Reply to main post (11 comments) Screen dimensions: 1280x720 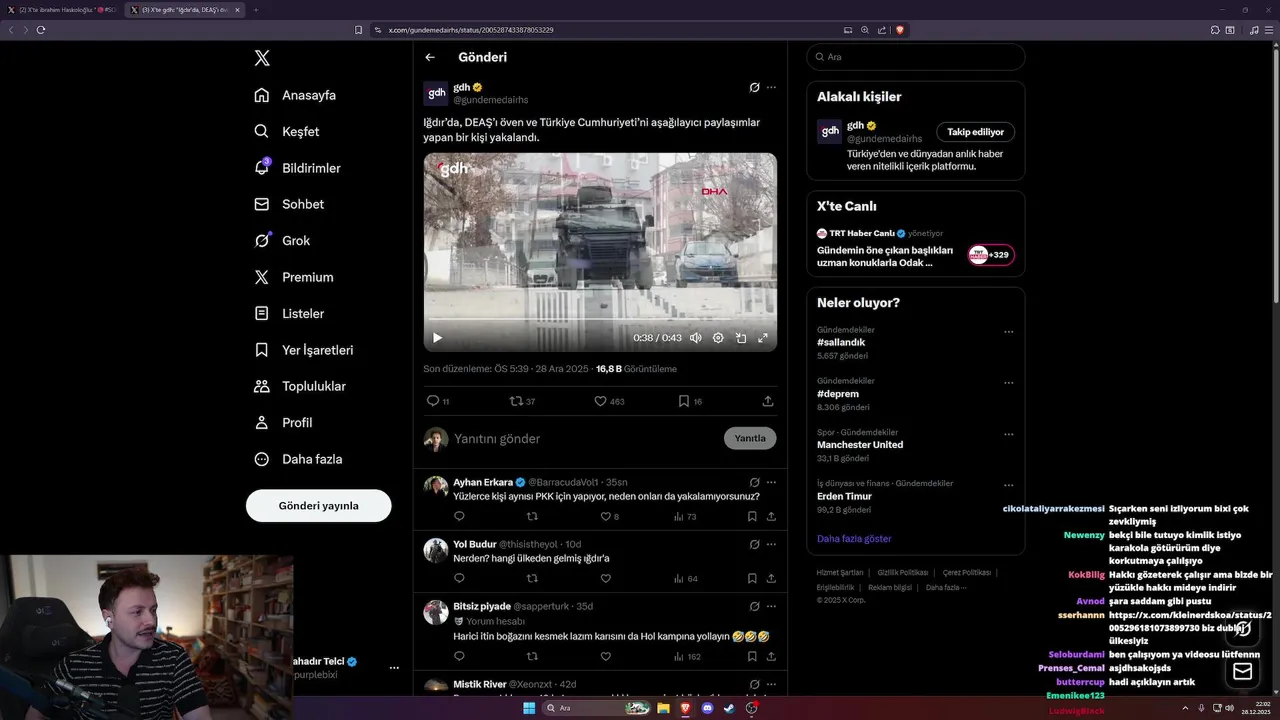tap(438, 401)
